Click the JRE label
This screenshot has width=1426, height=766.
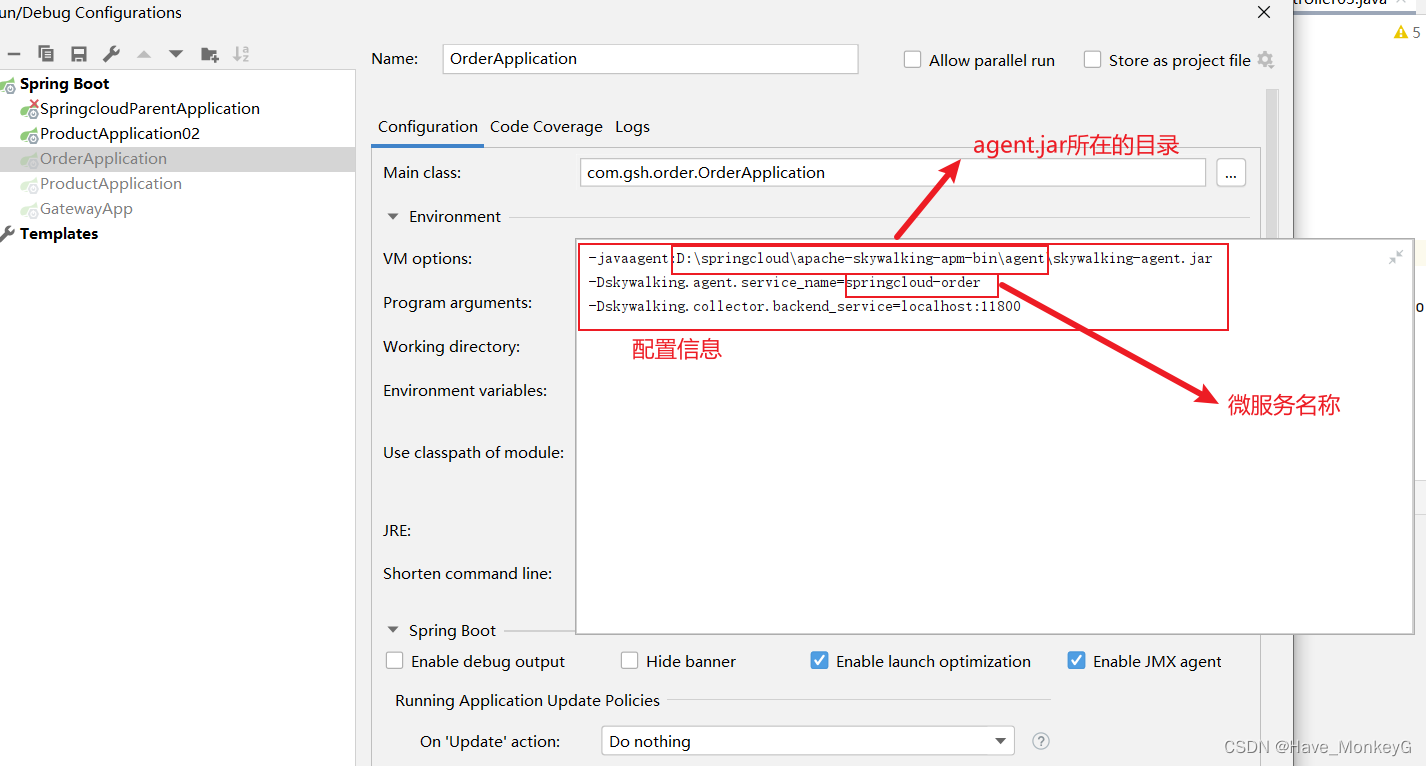[397, 531]
